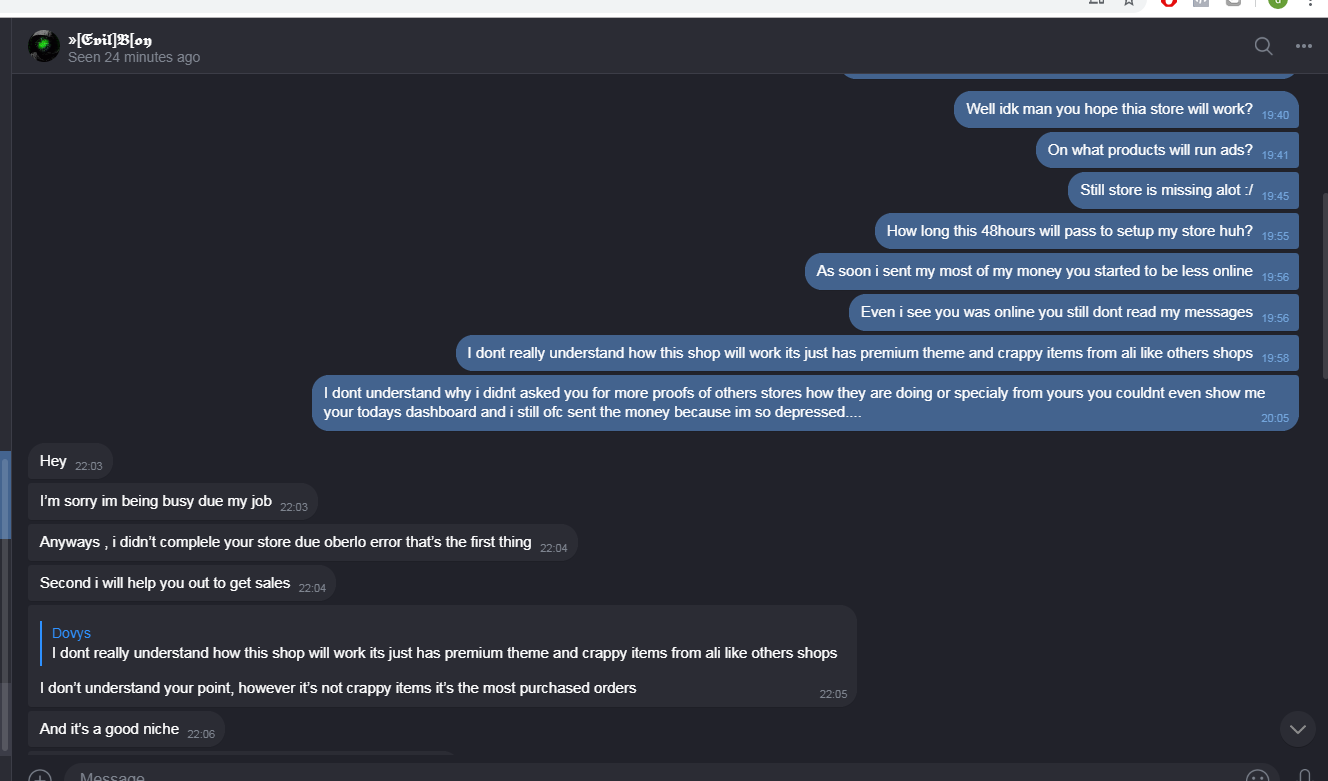The width and height of the screenshot is (1328, 781).
Task: Click the contact name in chat header
Action: click(x=110, y=40)
